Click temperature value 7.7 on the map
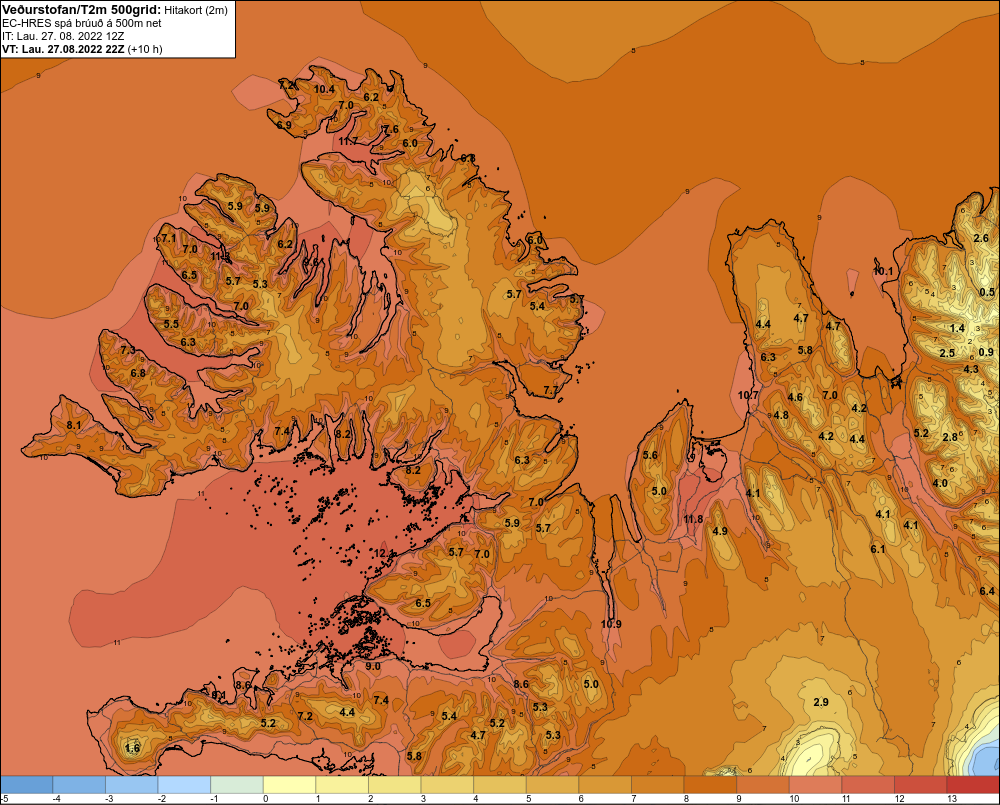1000x805 pixels. pyautogui.click(x=550, y=390)
